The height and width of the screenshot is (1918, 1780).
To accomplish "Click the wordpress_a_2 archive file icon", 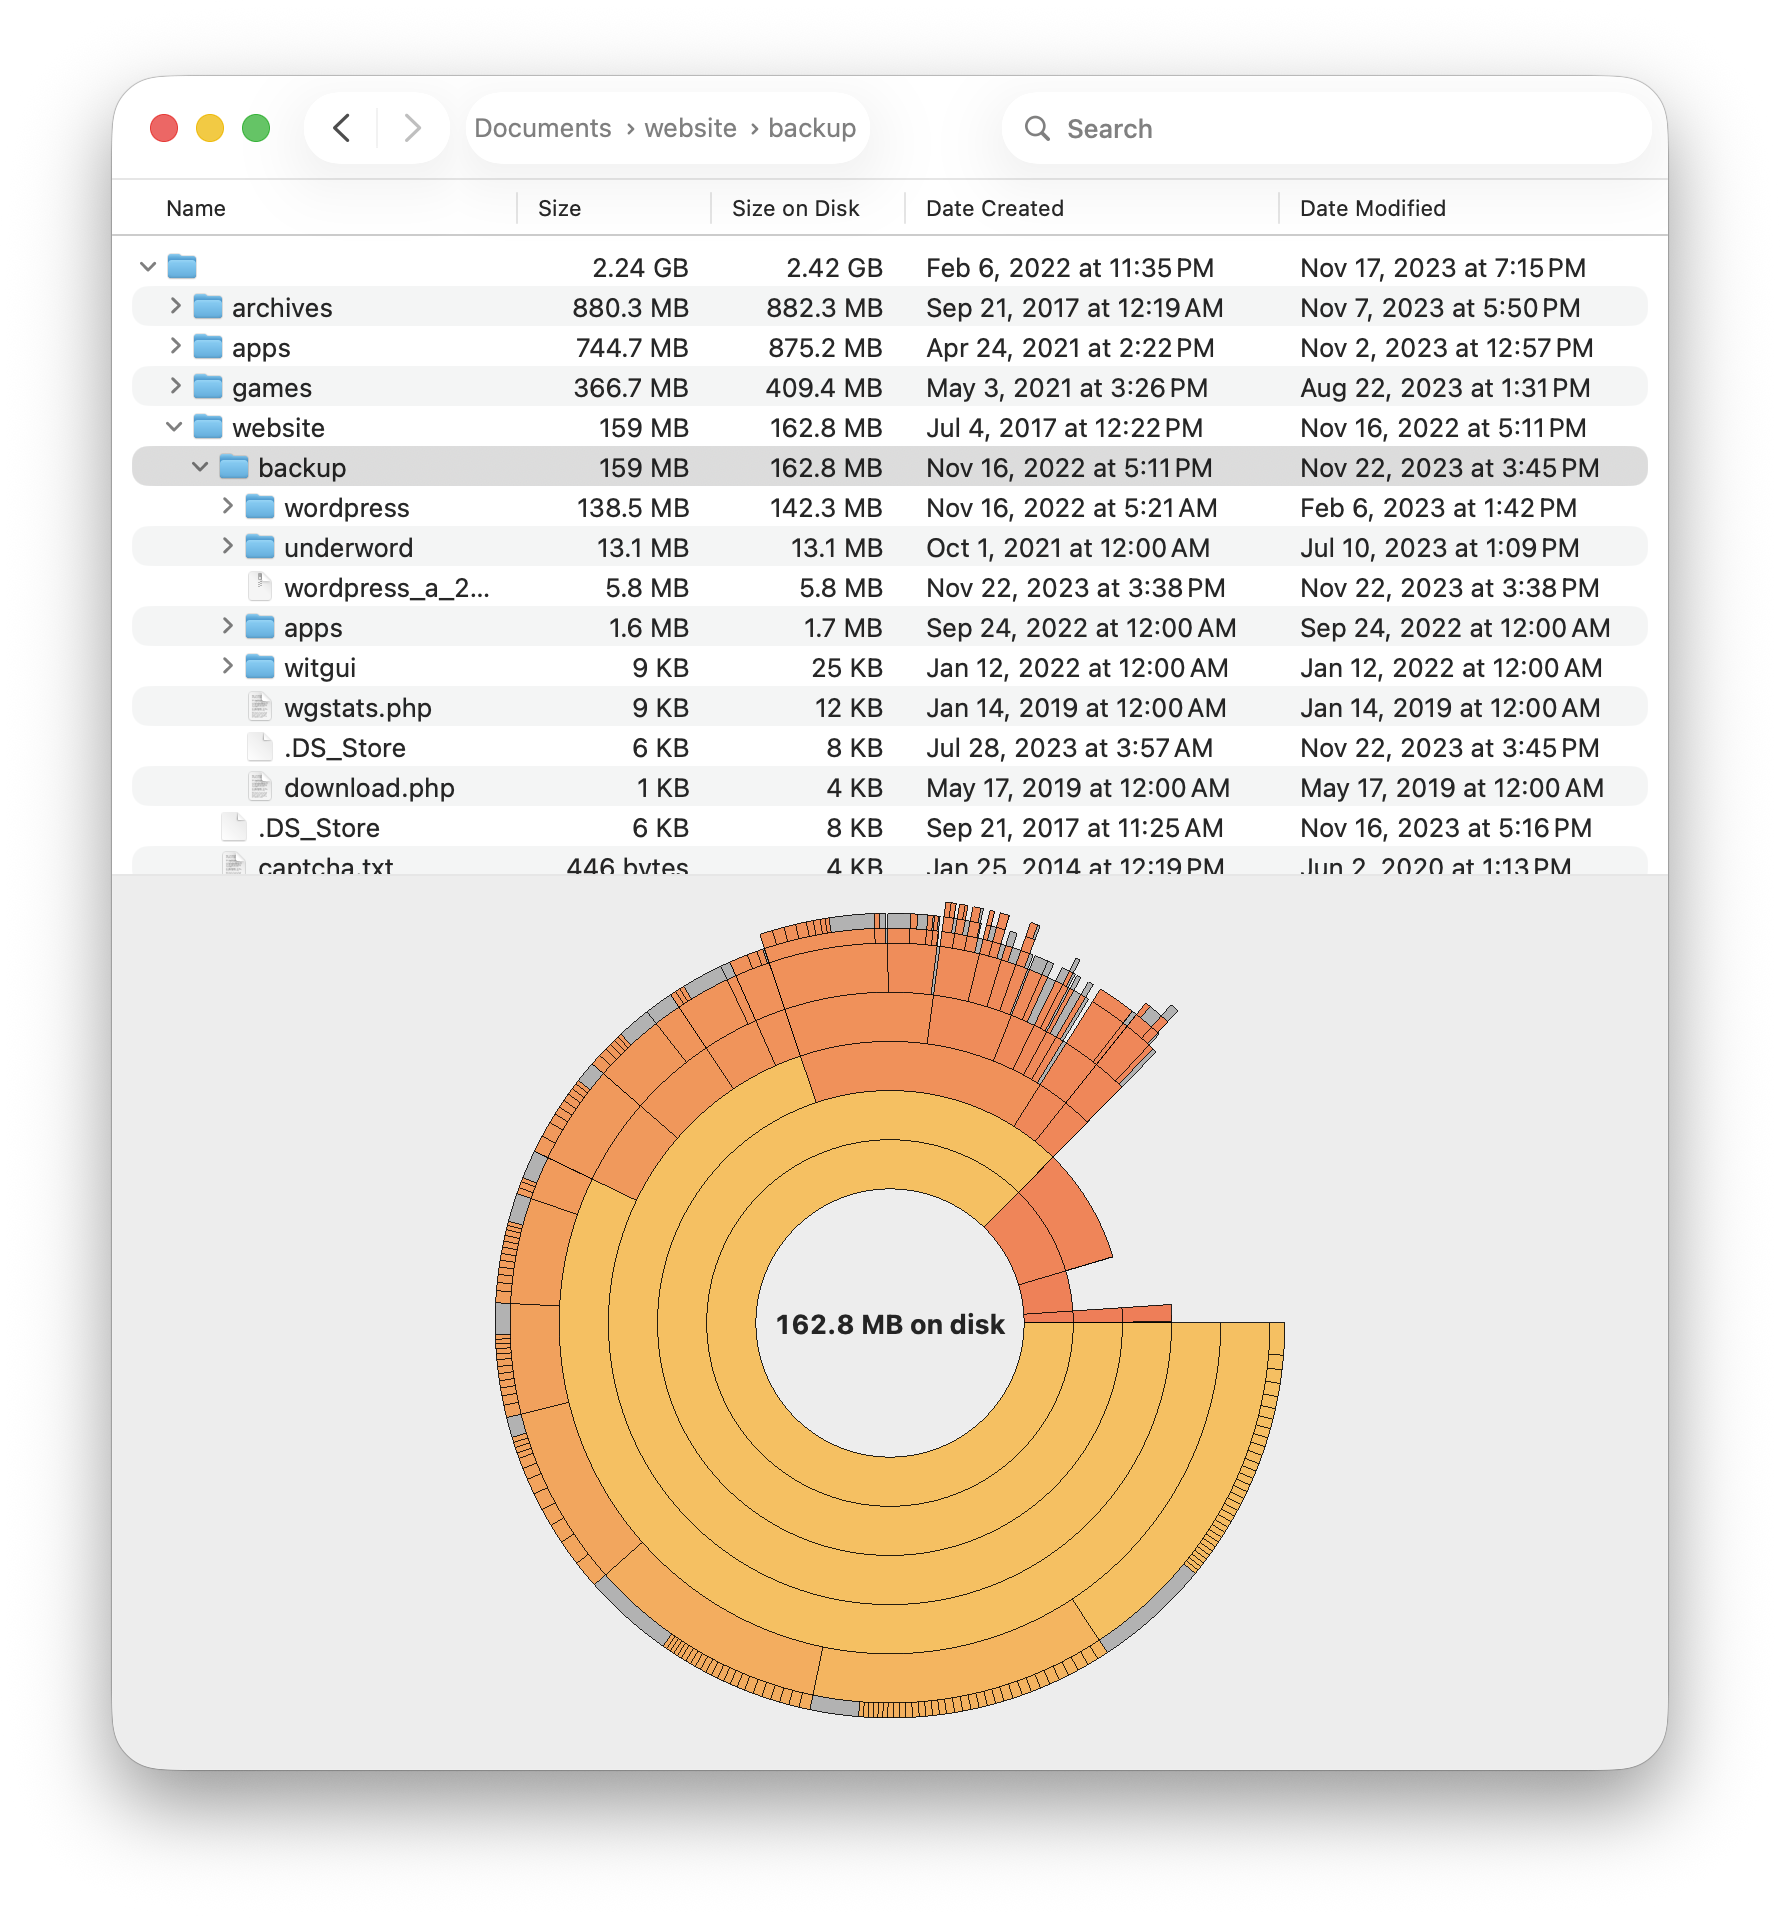I will (262, 587).
